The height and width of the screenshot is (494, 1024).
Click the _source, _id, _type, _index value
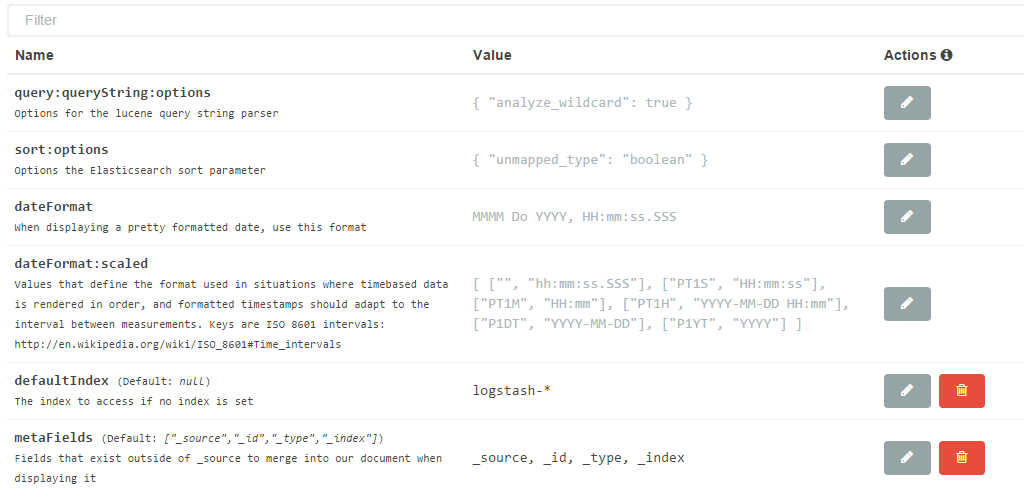[579, 458]
